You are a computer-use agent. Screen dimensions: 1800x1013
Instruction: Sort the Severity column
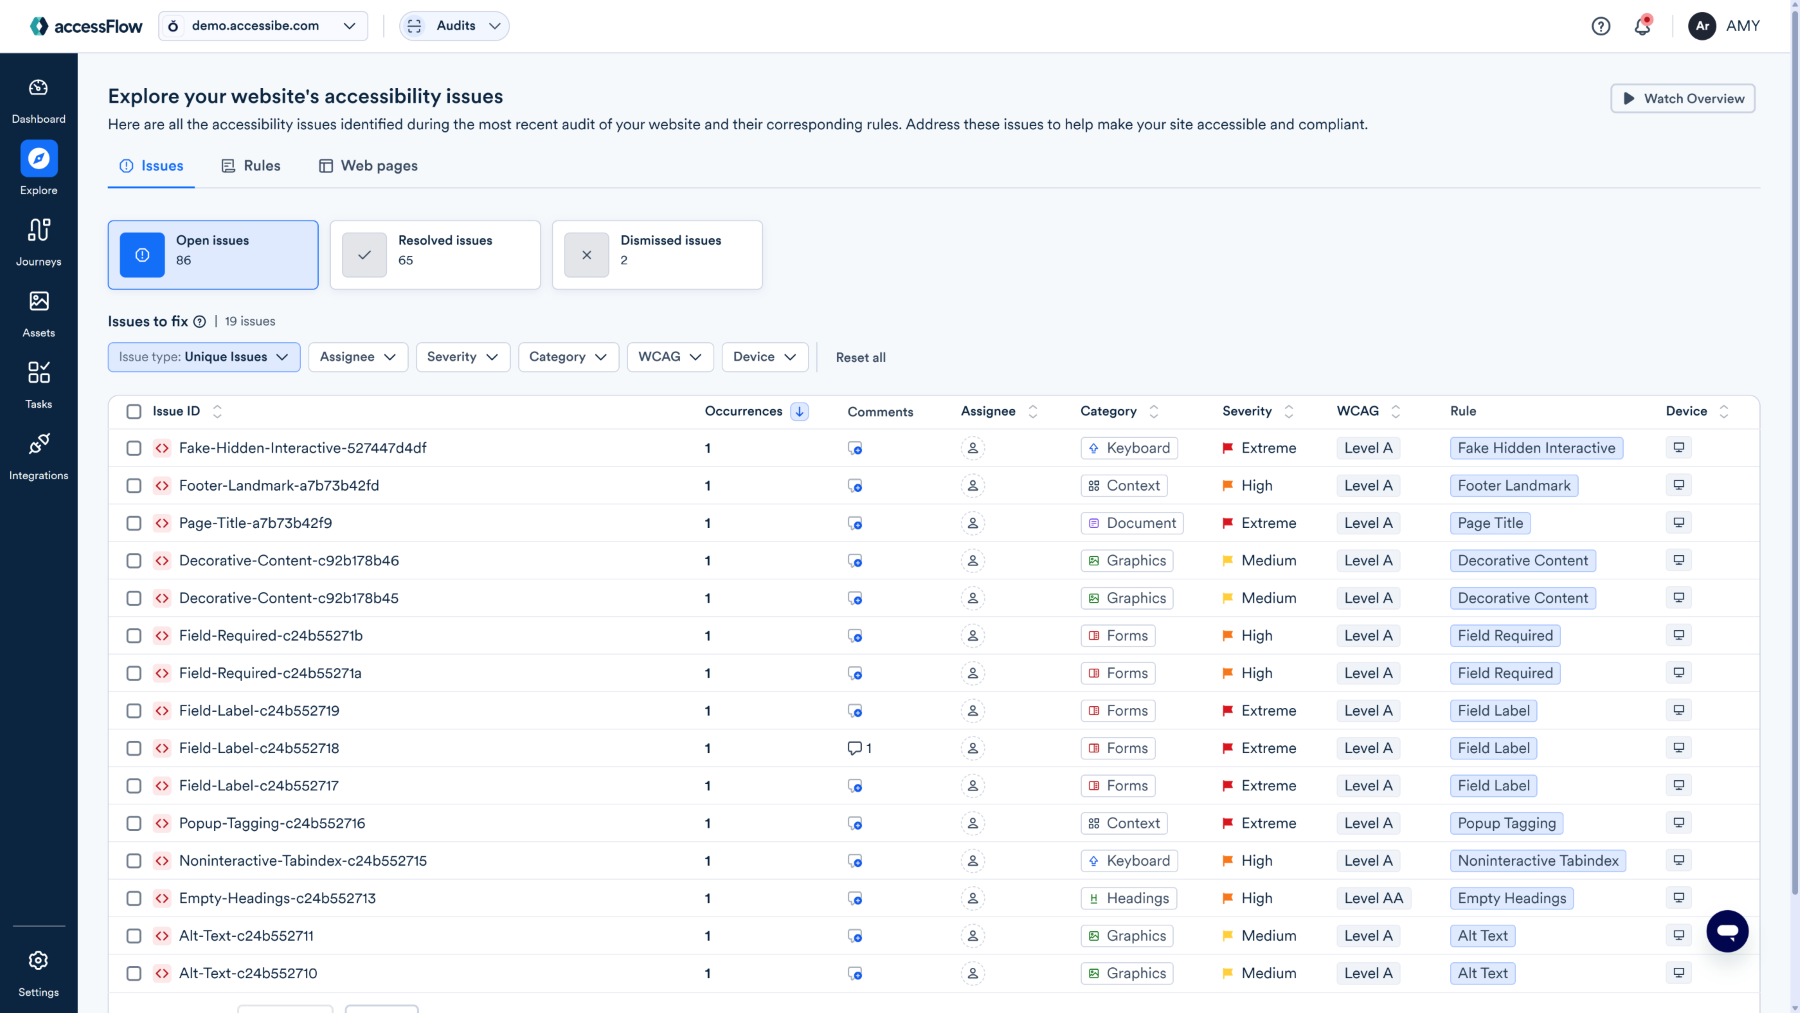pyautogui.click(x=1288, y=411)
